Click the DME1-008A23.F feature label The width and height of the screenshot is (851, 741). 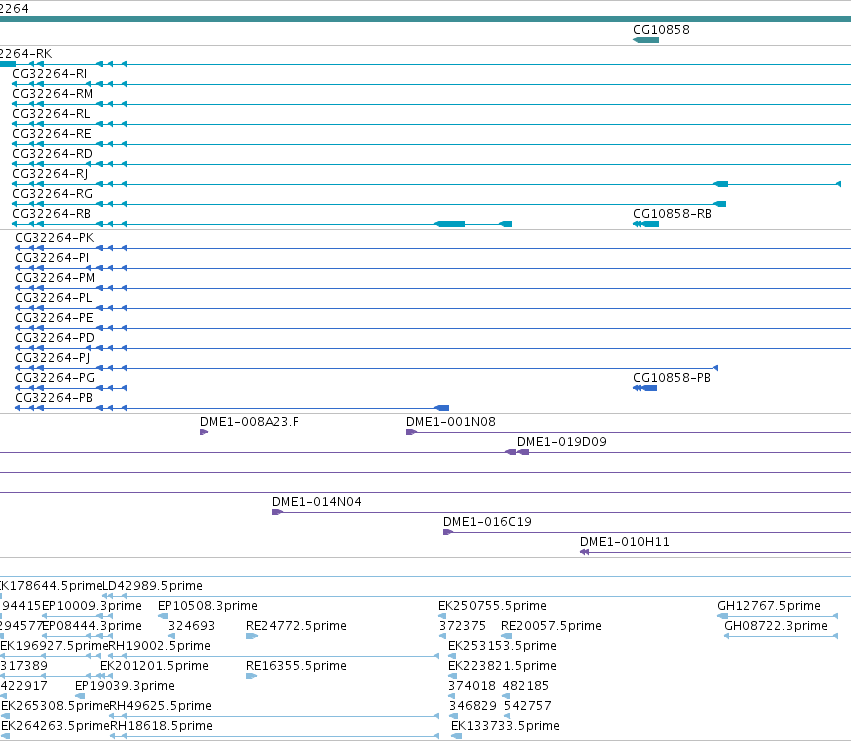click(x=249, y=422)
